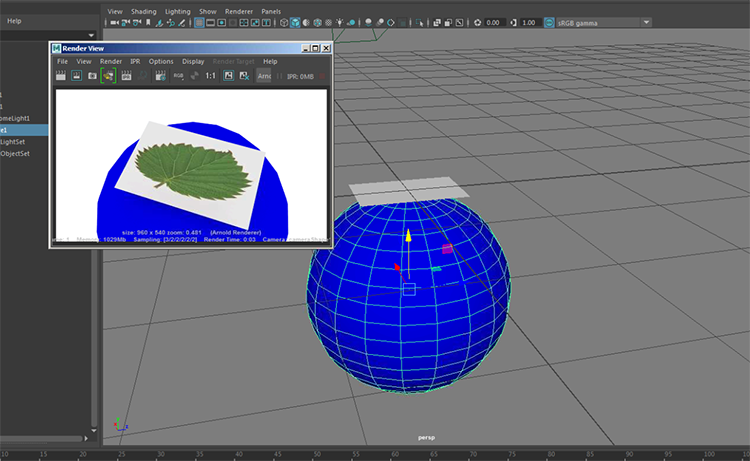The height and width of the screenshot is (461, 750).
Task: Toggle the RGB channels display button
Action: pyautogui.click(x=178, y=75)
